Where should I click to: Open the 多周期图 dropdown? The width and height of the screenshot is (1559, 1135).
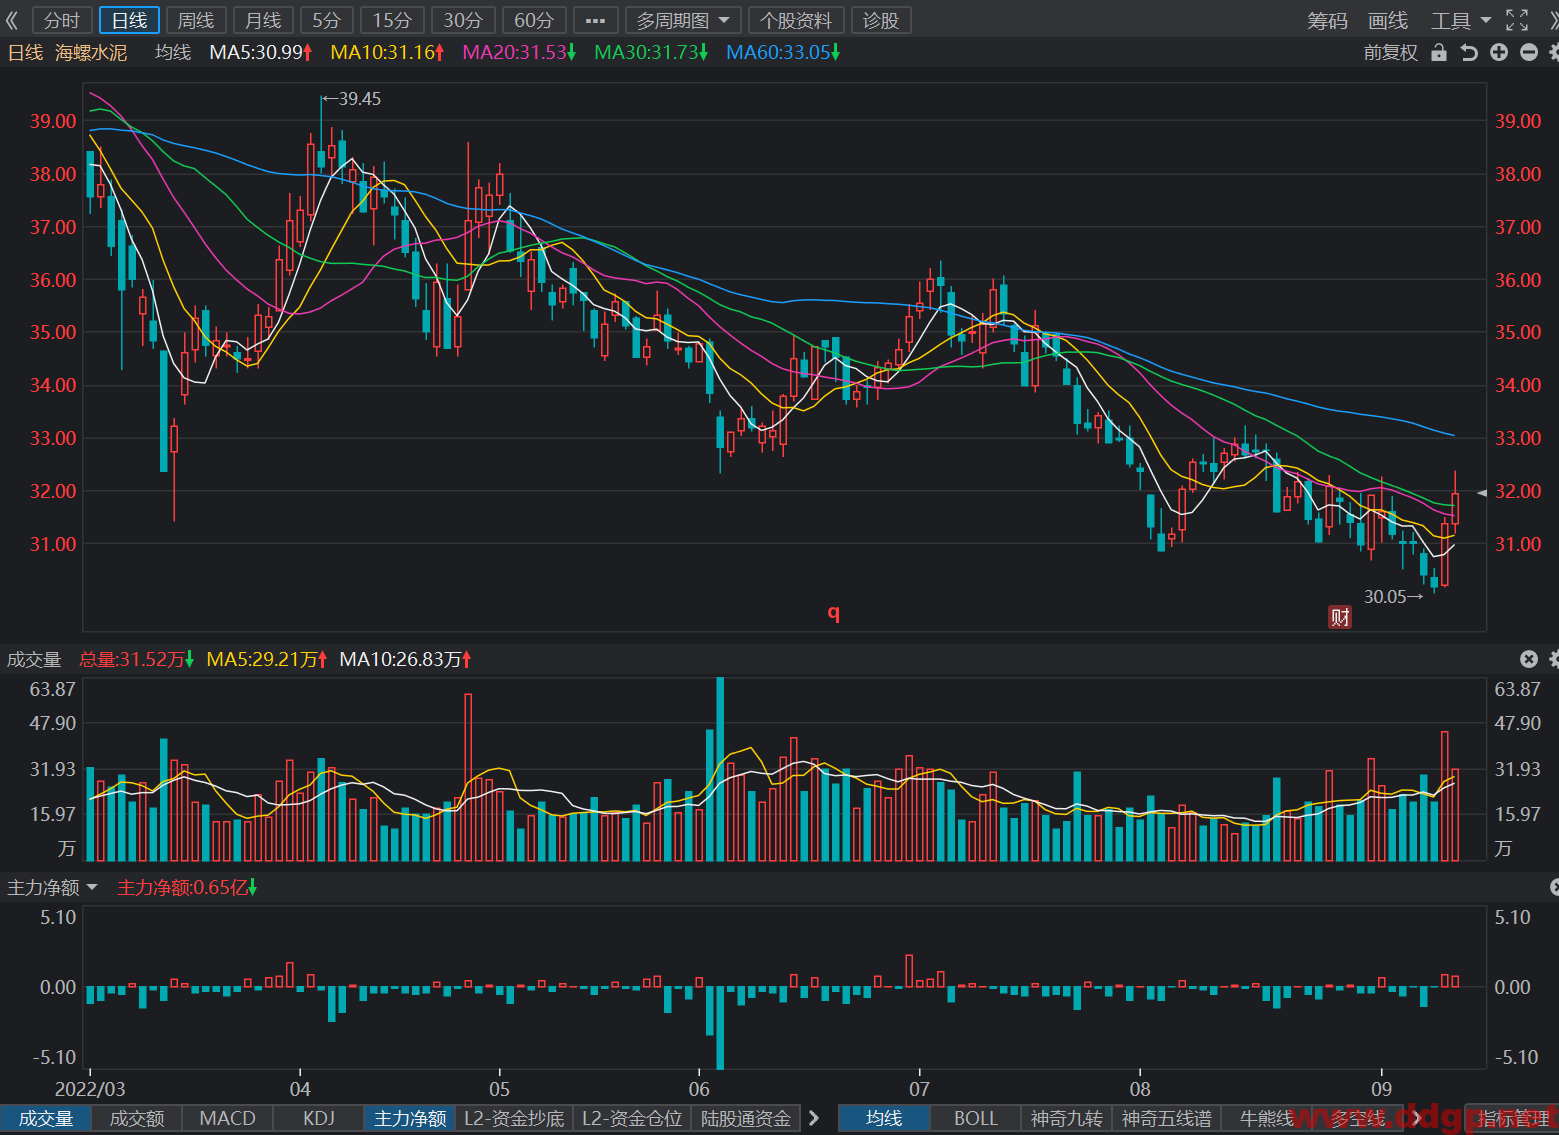[x=683, y=20]
